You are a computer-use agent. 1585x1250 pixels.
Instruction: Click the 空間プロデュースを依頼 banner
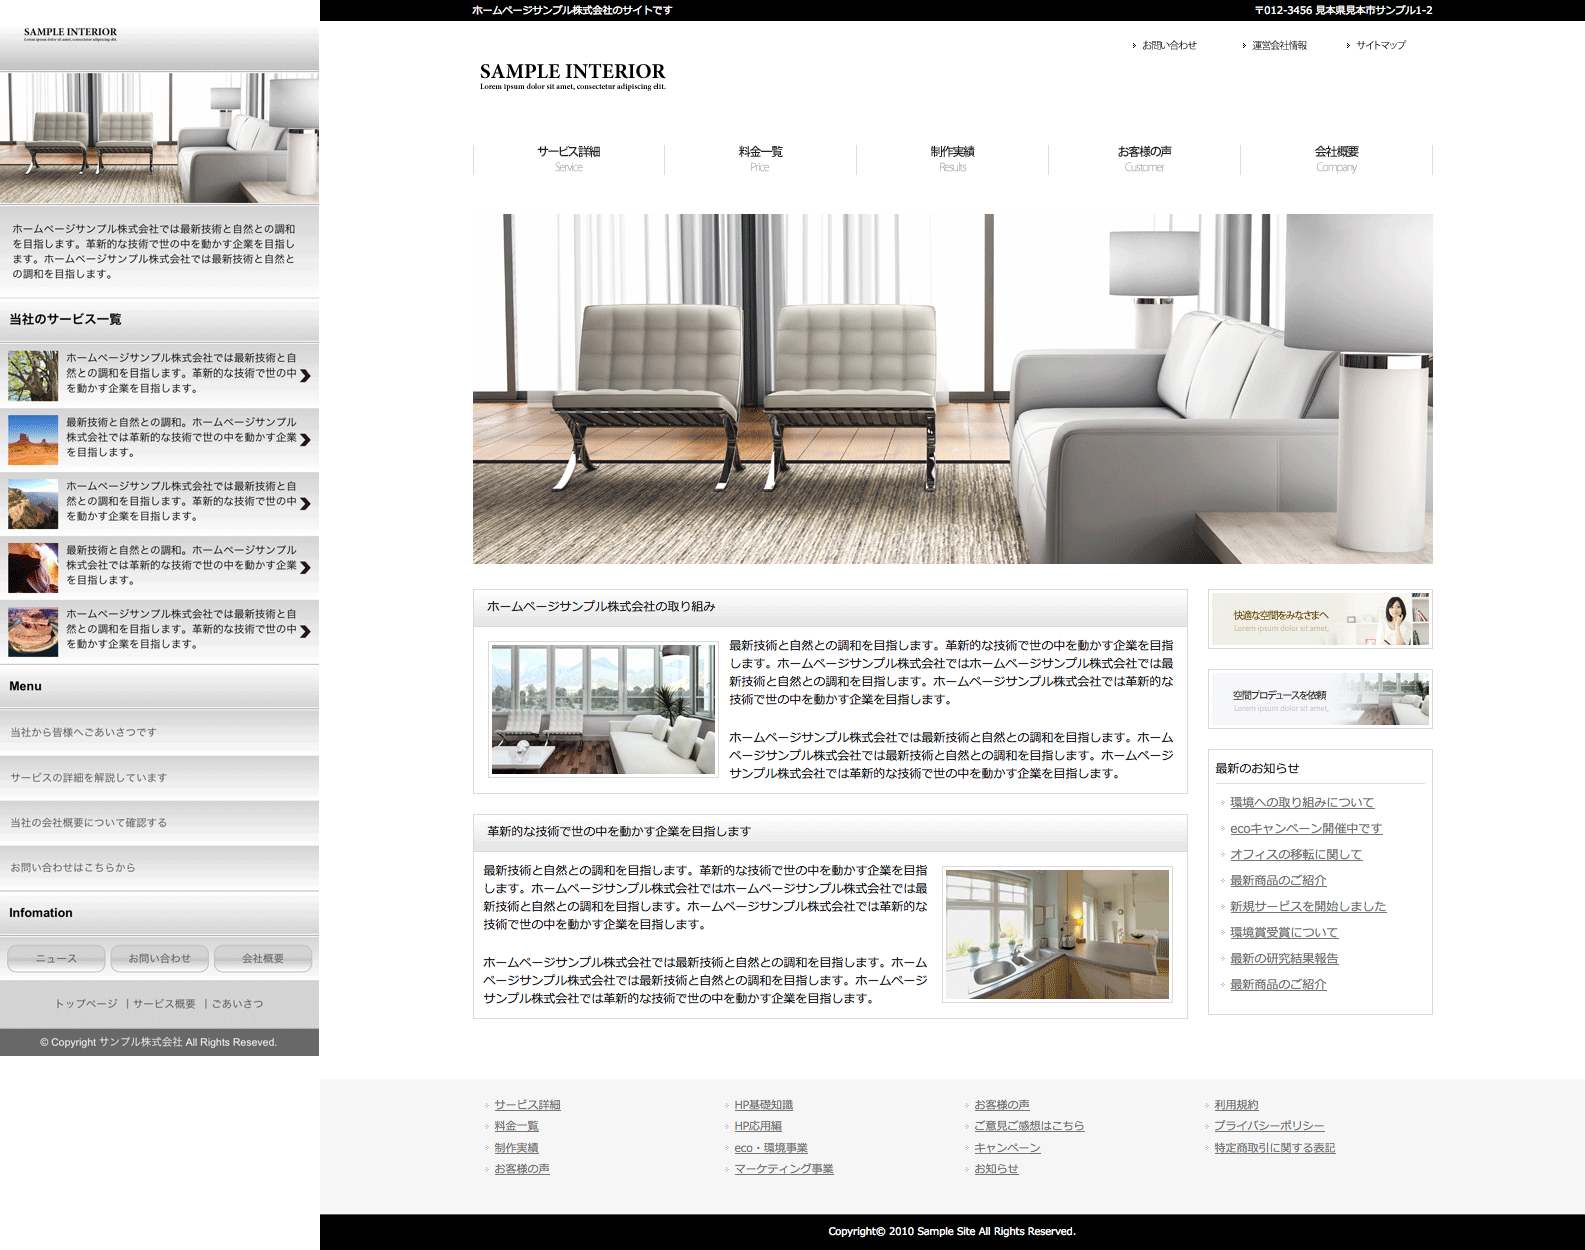(x=1320, y=699)
